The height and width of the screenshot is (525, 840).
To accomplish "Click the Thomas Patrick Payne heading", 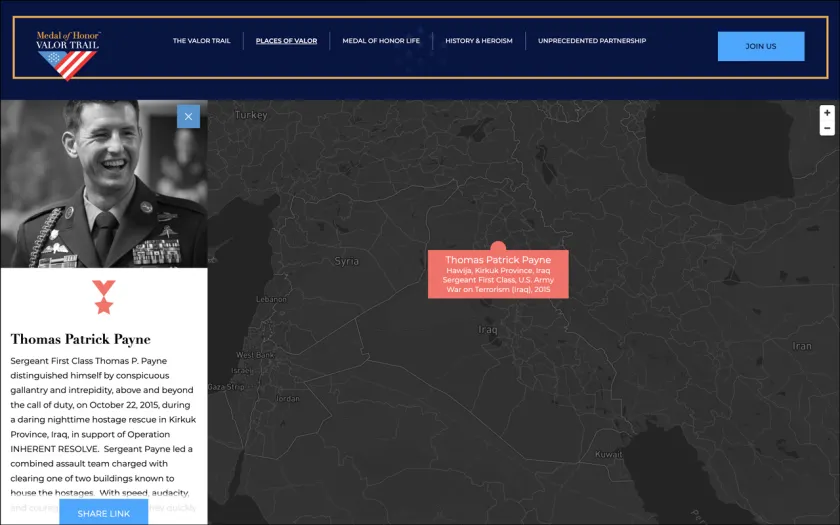I will point(80,339).
